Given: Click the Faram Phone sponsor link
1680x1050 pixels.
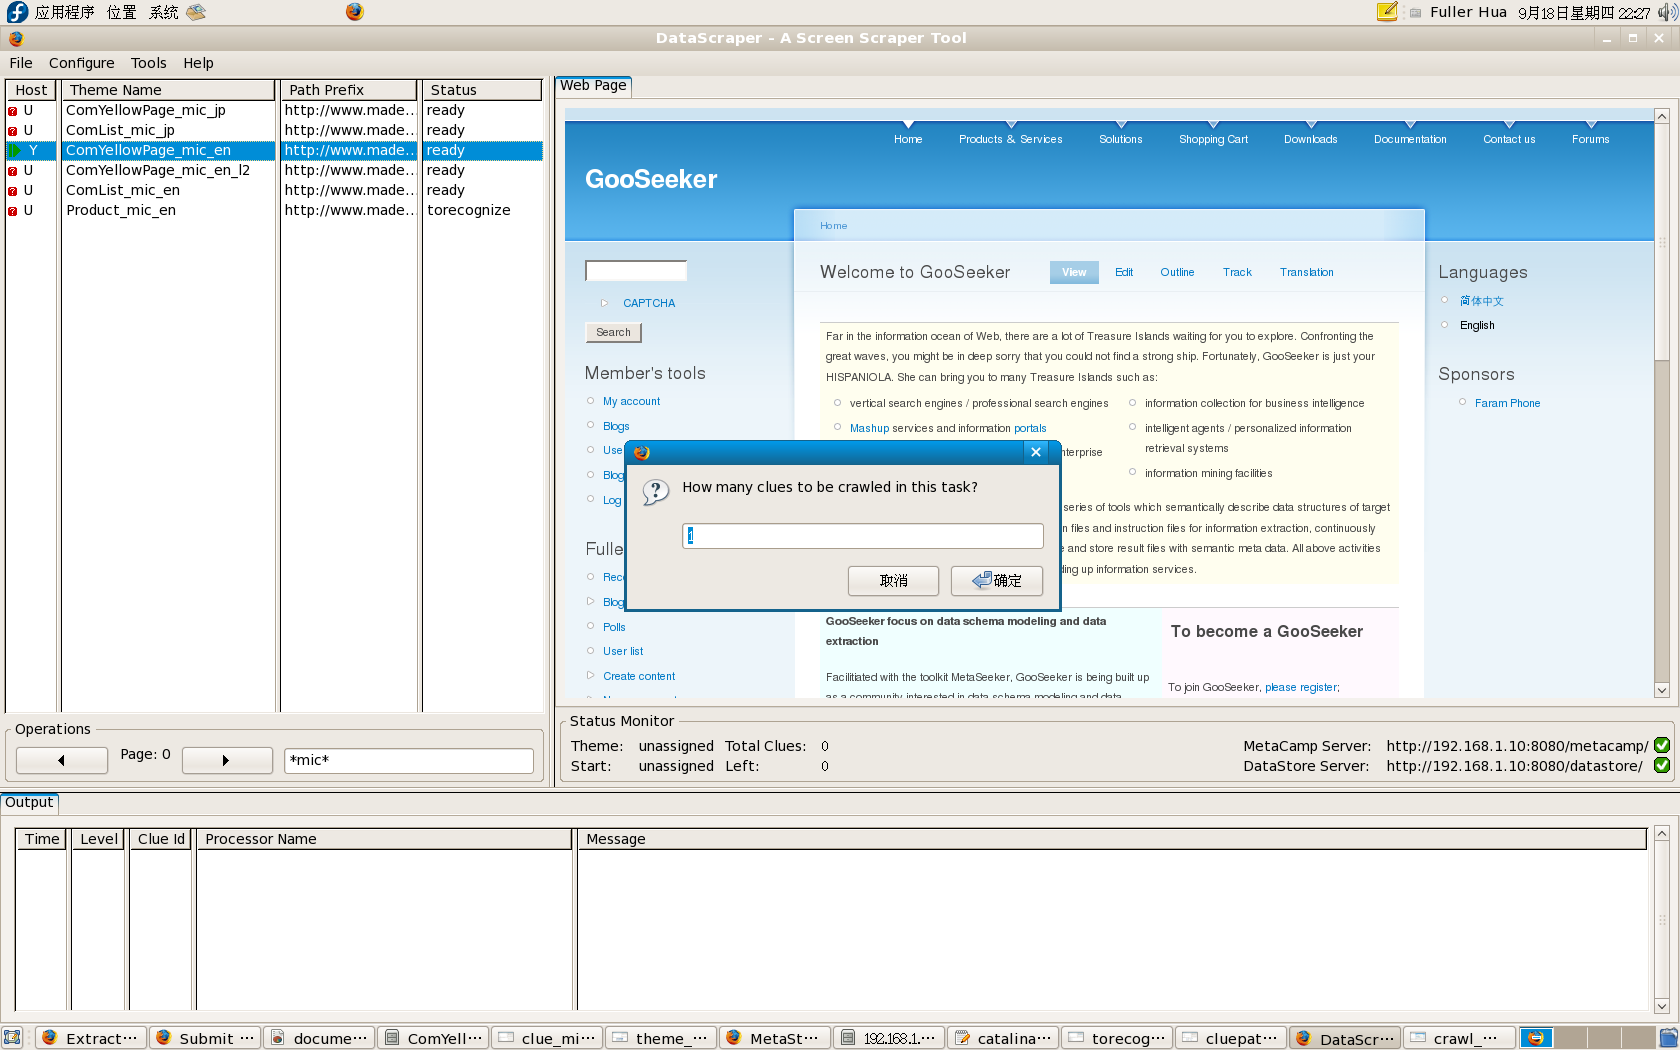Looking at the screenshot, I should (1507, 404).
